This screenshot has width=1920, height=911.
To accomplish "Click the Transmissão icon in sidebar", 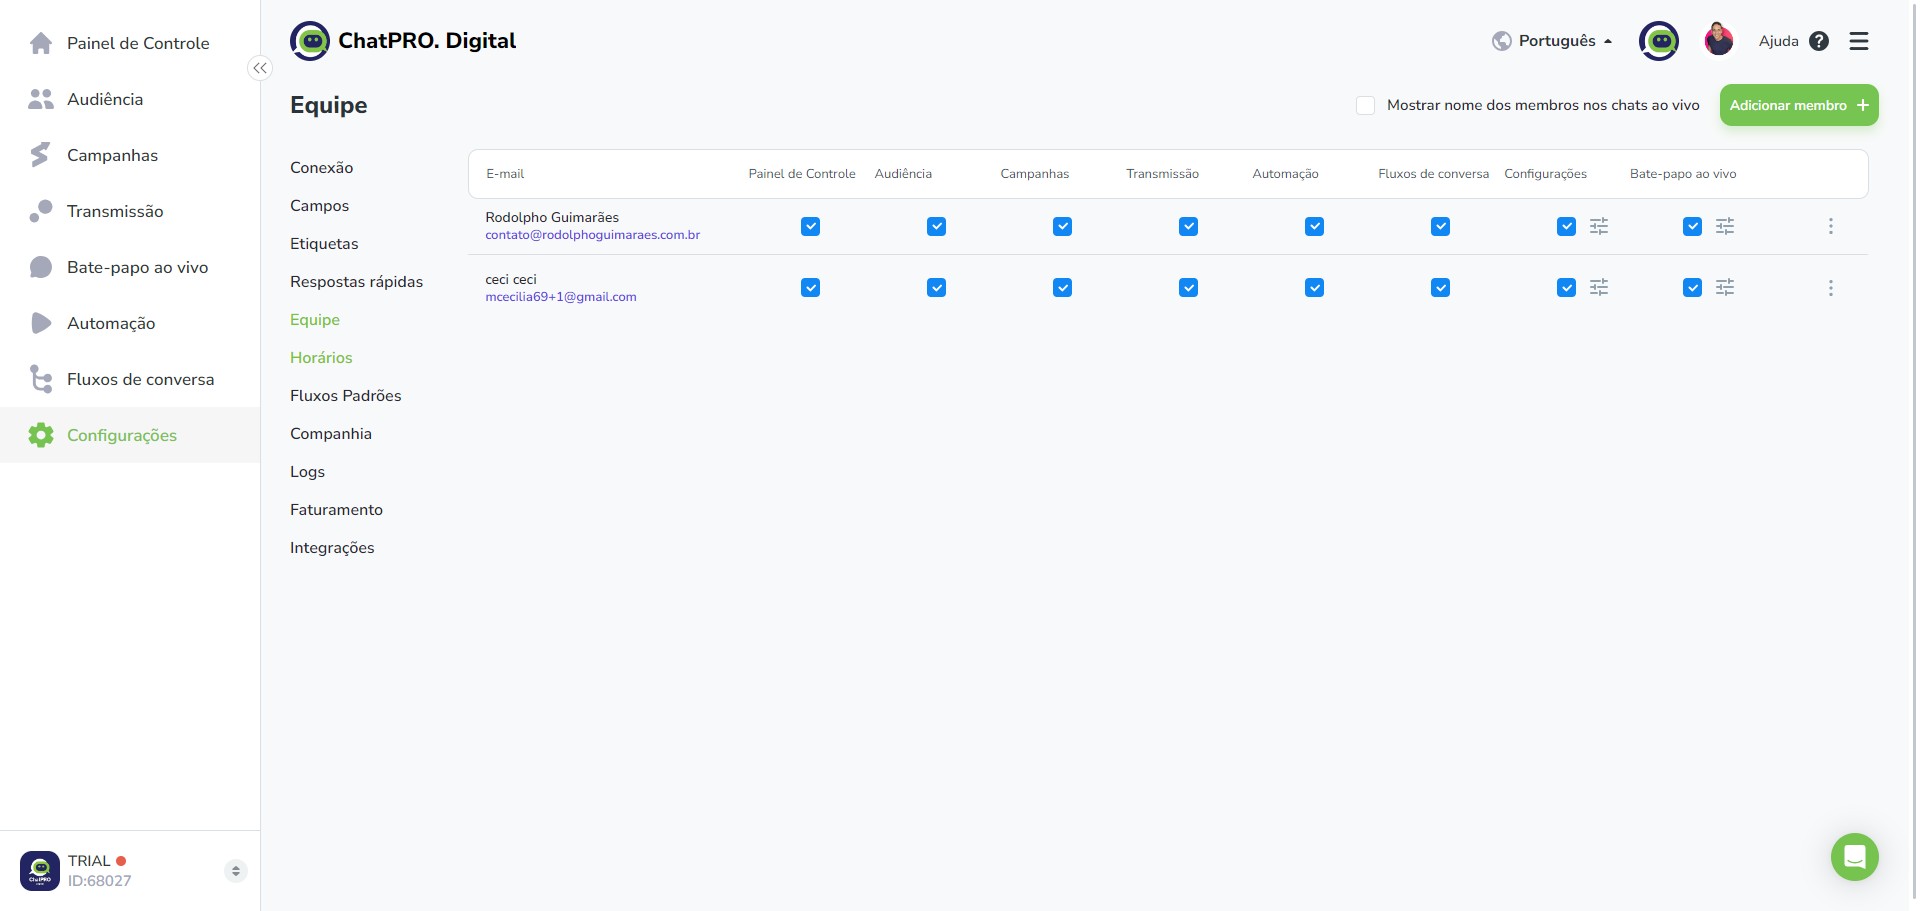I will pos(41,211).
